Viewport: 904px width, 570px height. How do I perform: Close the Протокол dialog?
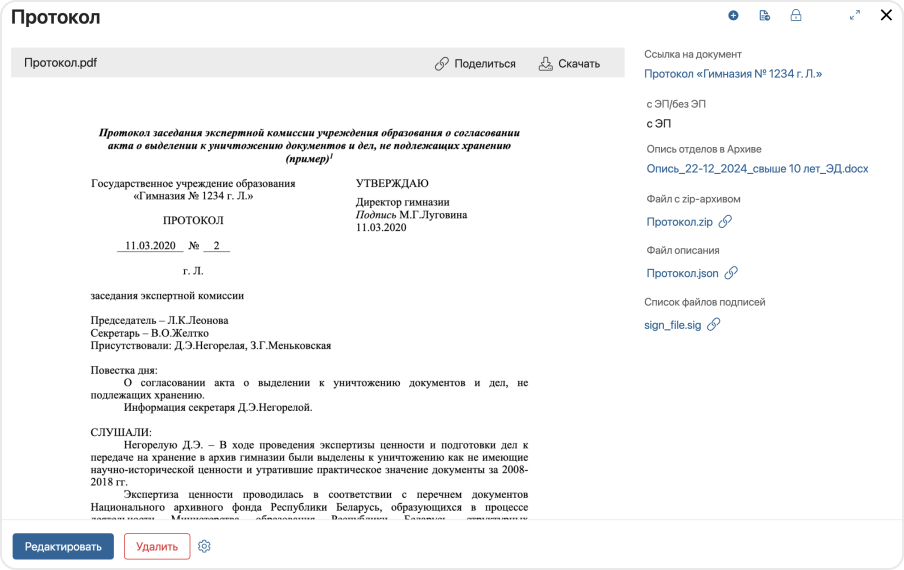886,16
